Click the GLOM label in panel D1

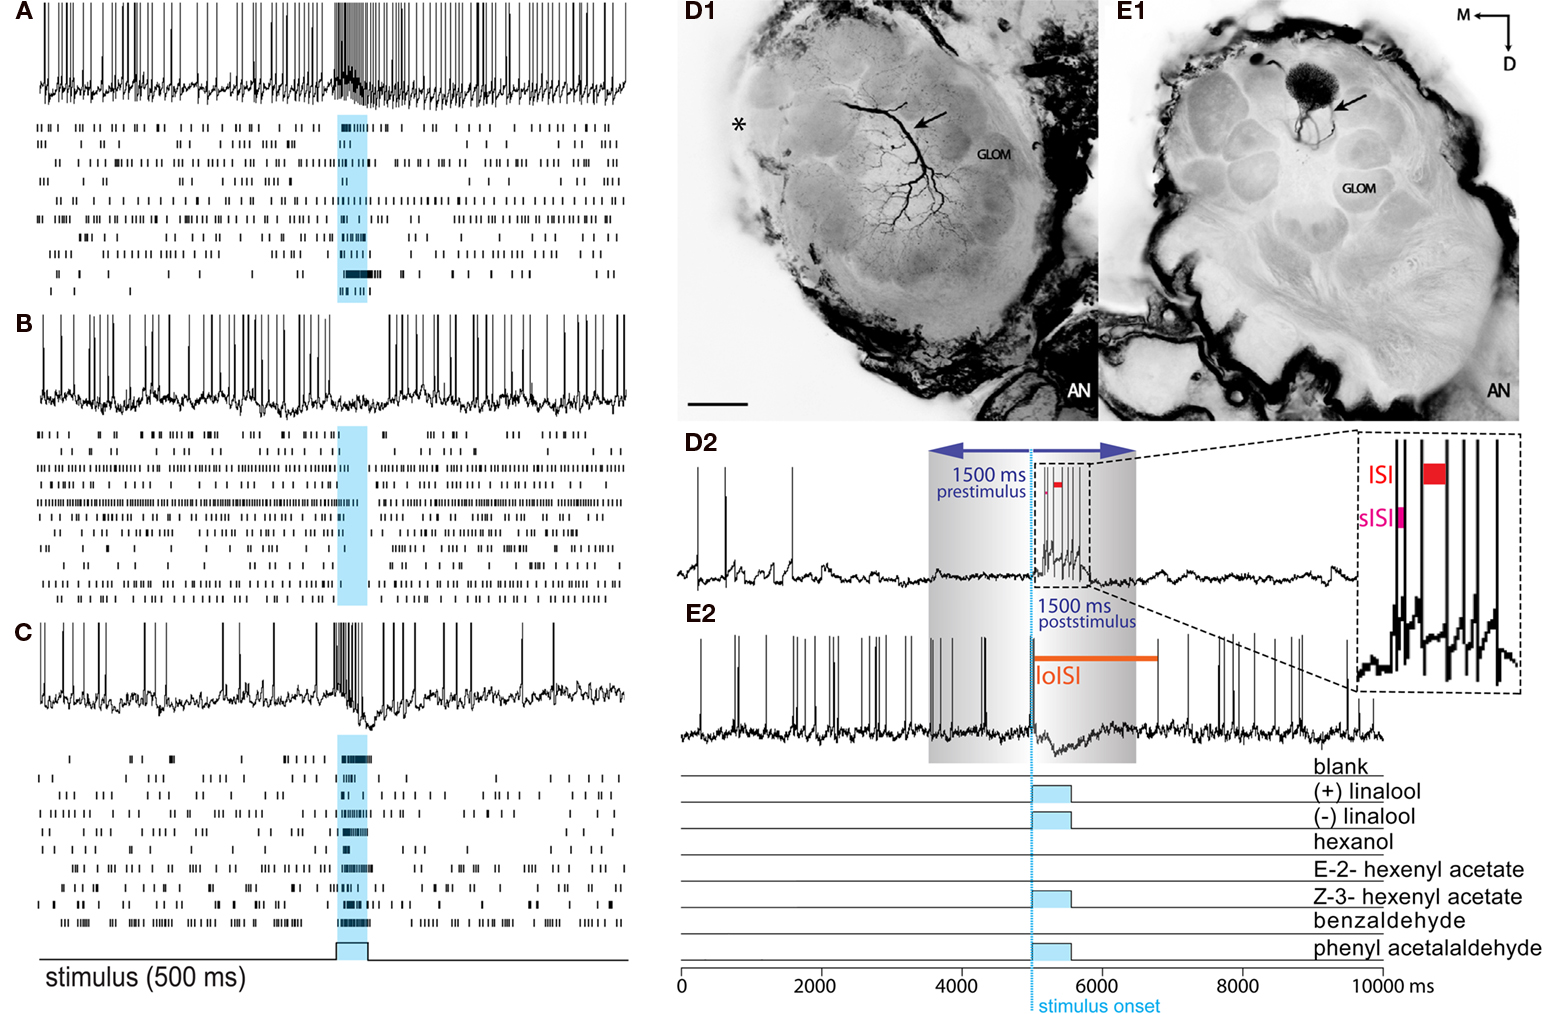(994, 155)
